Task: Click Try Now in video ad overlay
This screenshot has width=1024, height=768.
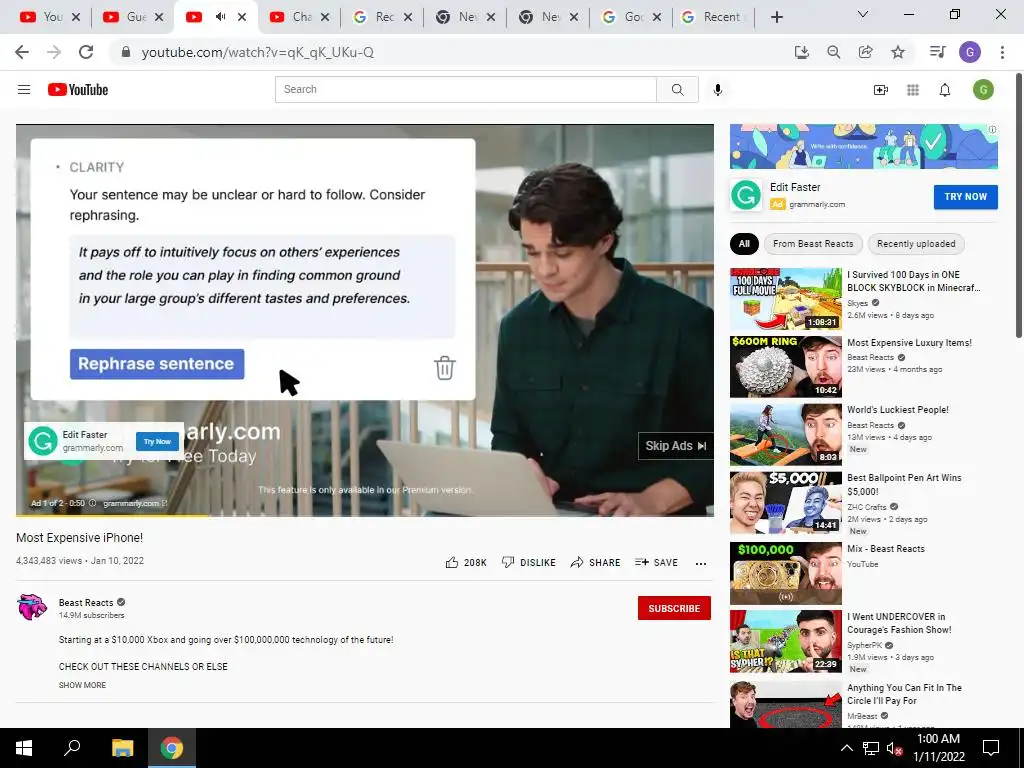Action: coord(157,441)
